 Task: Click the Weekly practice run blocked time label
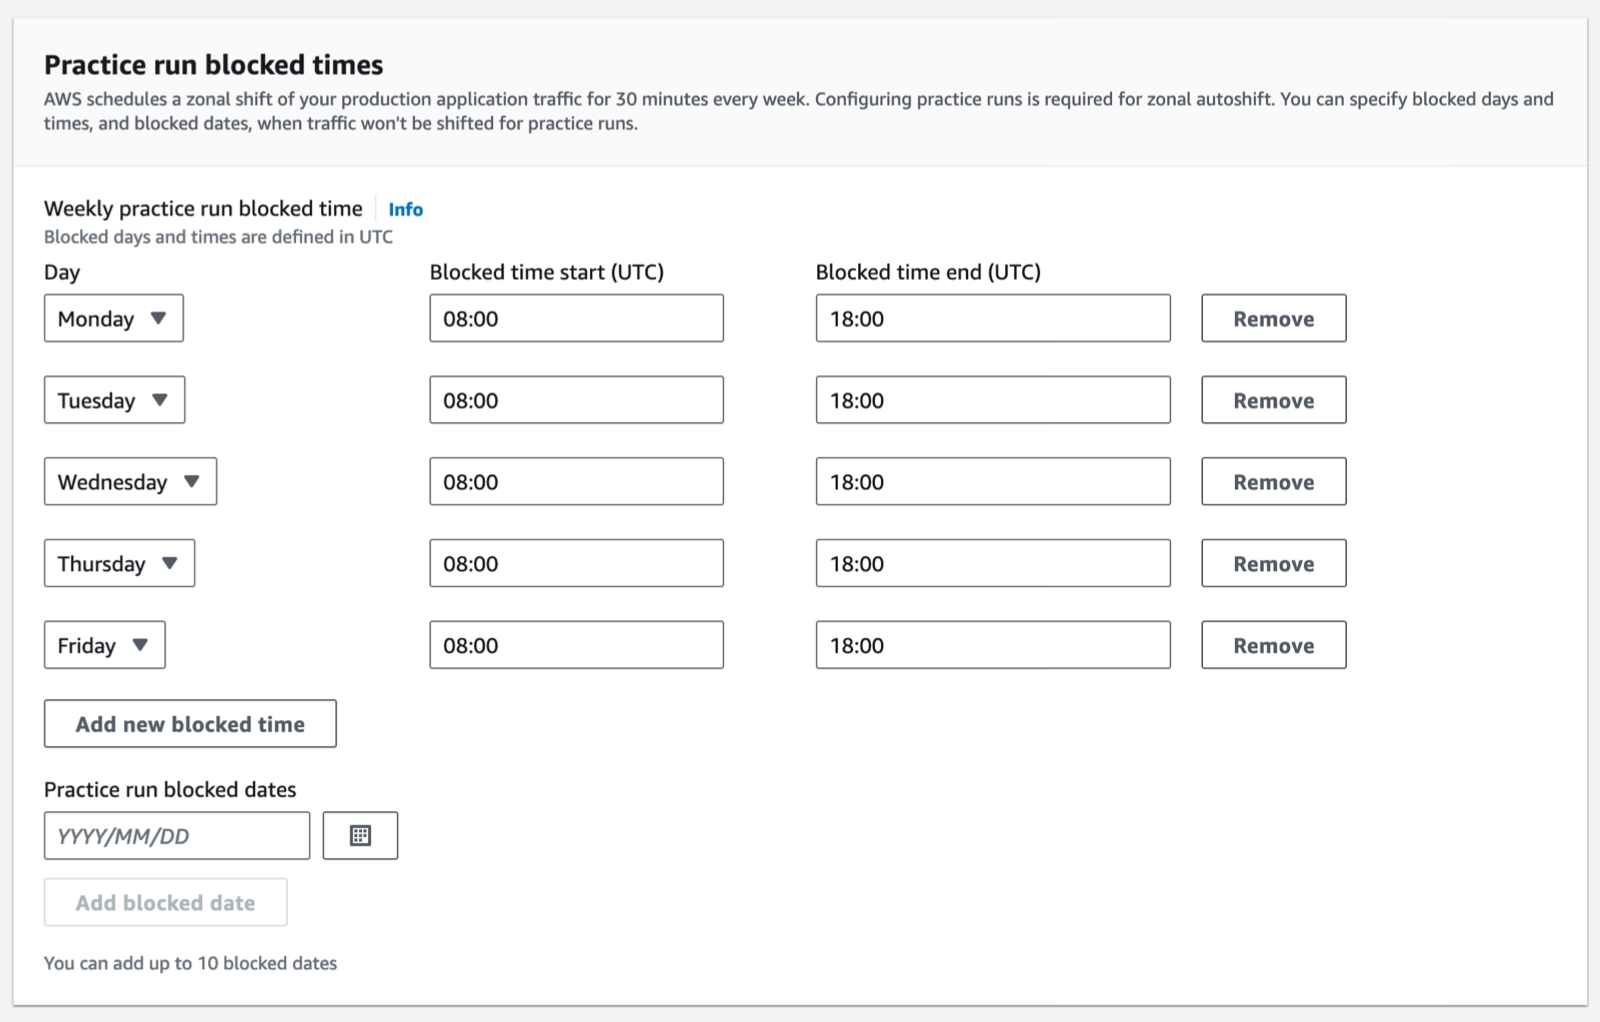click(x=203, y=208)
